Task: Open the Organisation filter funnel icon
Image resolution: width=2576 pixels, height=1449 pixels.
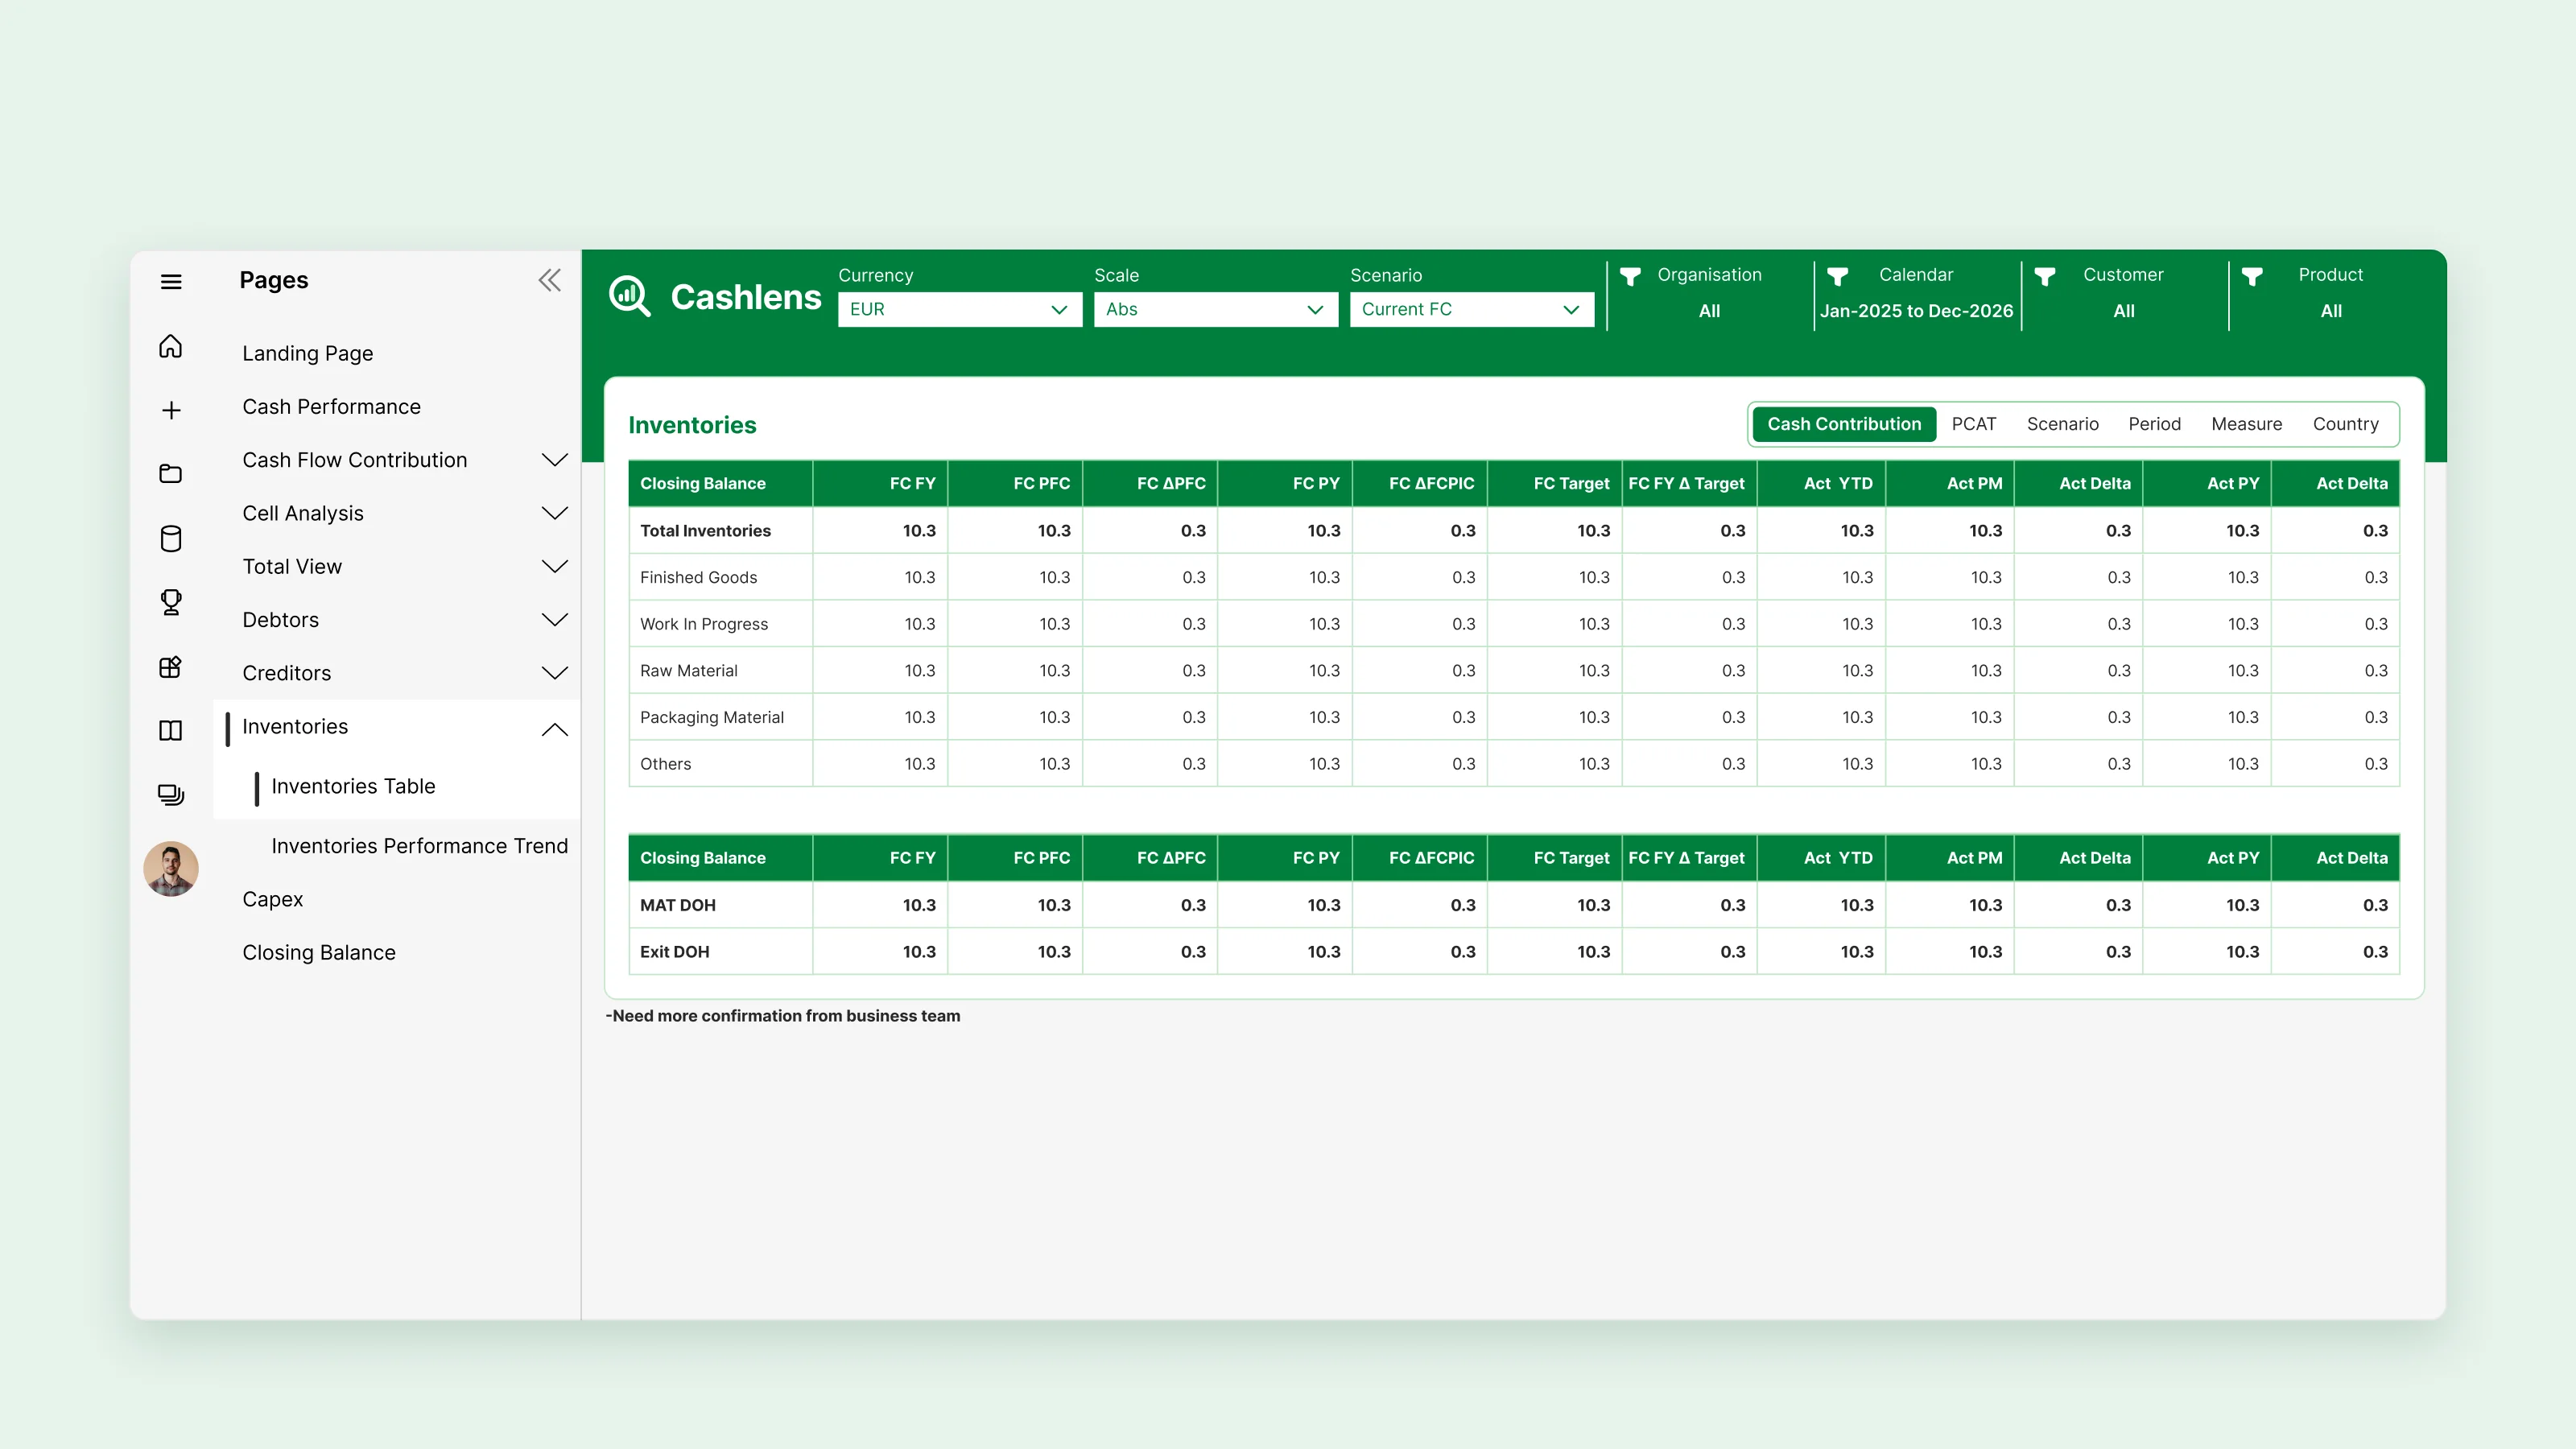Action: (1630, 277)
